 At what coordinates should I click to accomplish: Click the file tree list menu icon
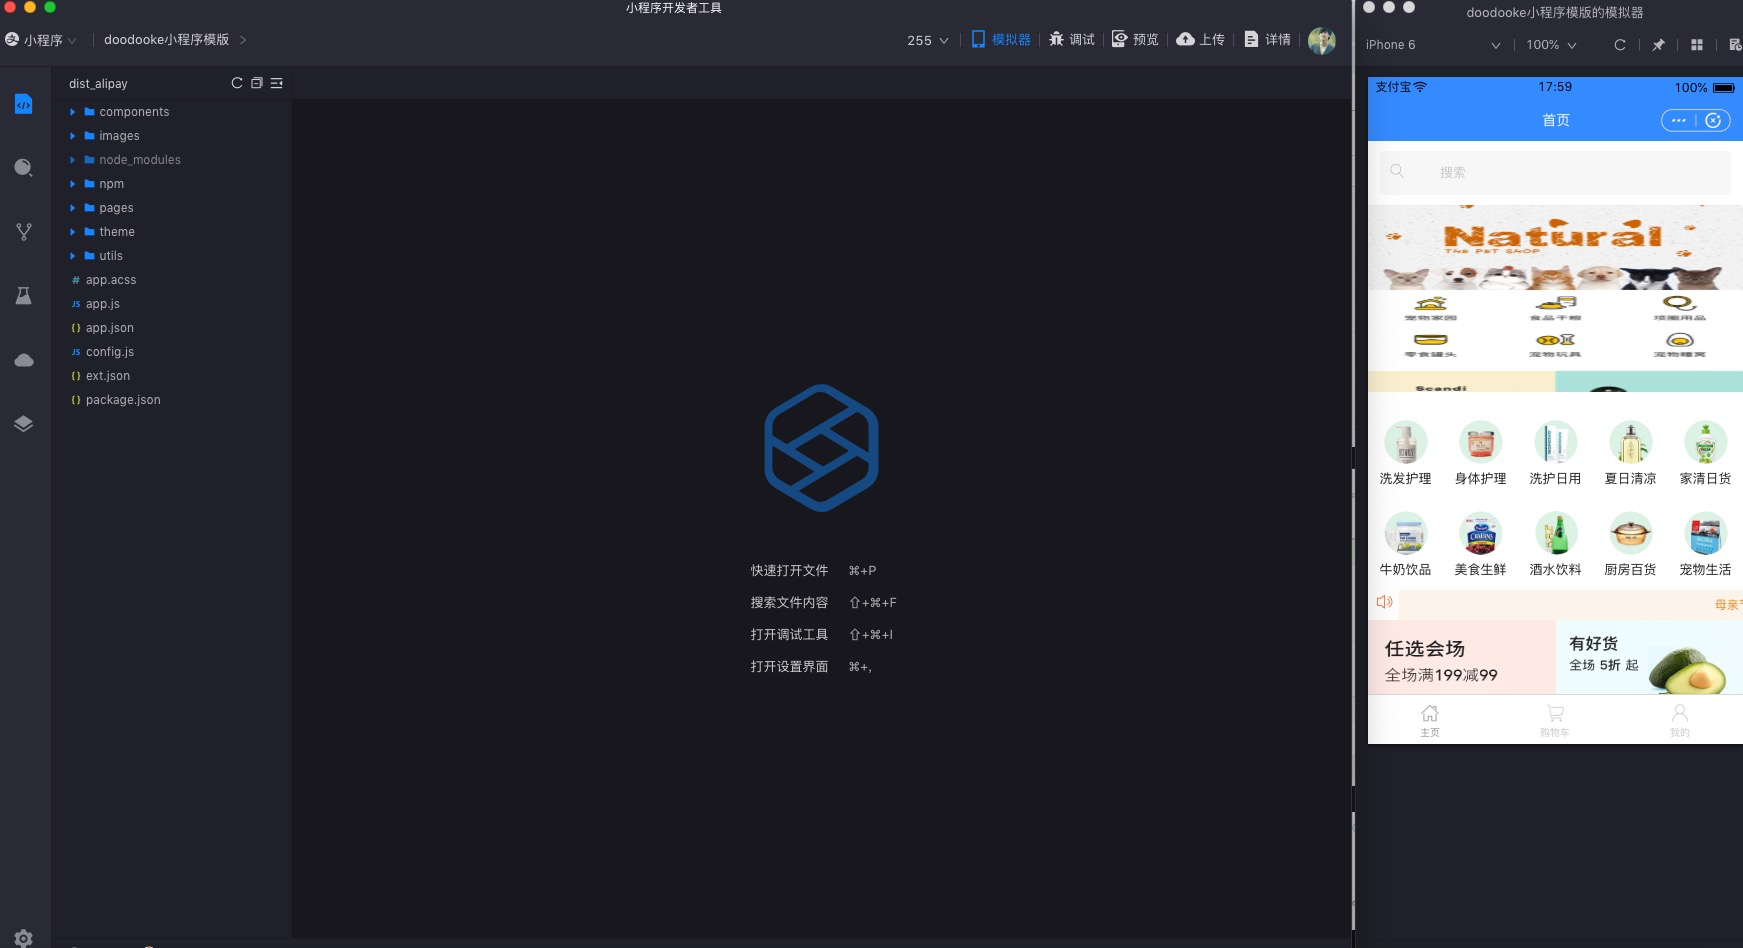[277, 83]
